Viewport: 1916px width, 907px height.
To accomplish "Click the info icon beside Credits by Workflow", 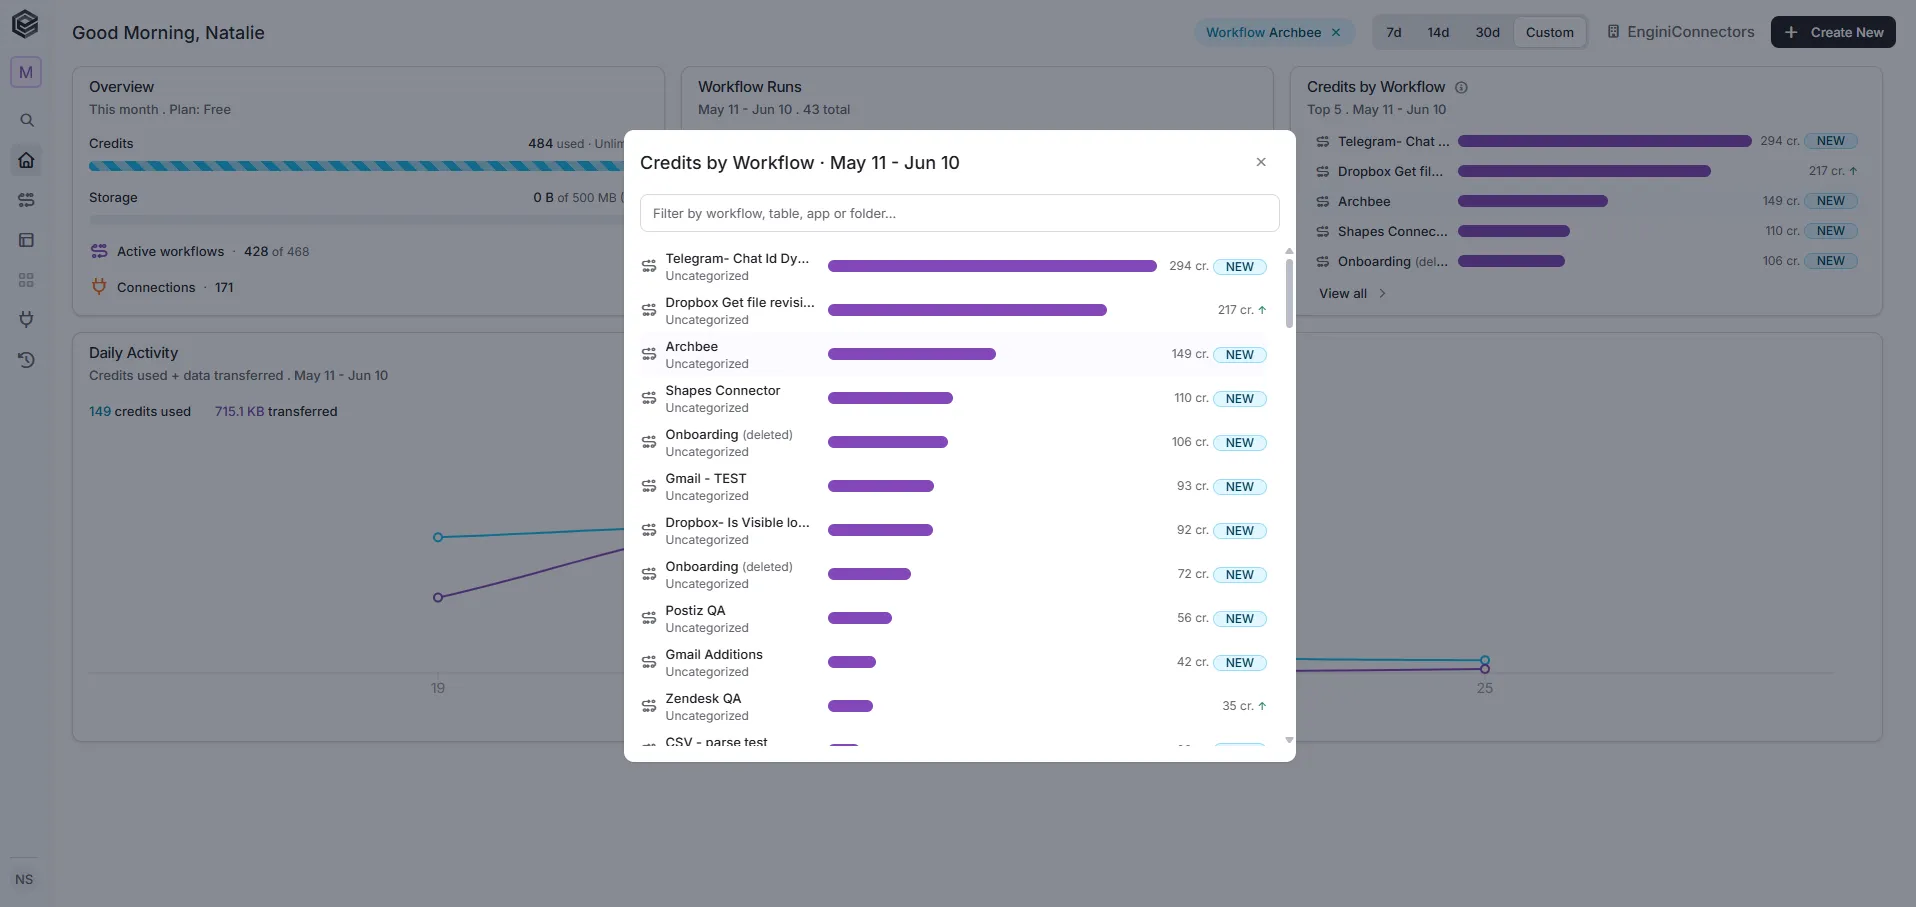I will pyautogui.click(x=1461, y=87).
